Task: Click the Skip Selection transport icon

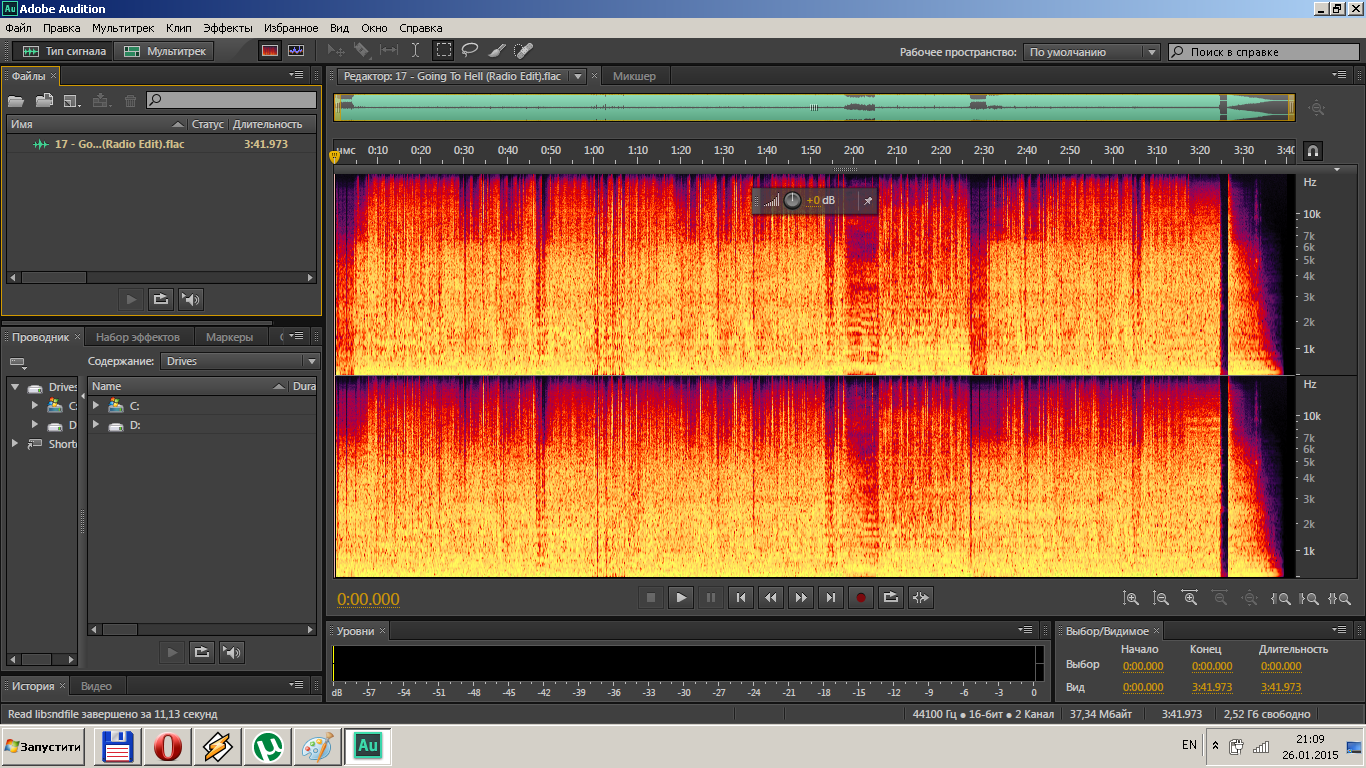Action: 921,598
